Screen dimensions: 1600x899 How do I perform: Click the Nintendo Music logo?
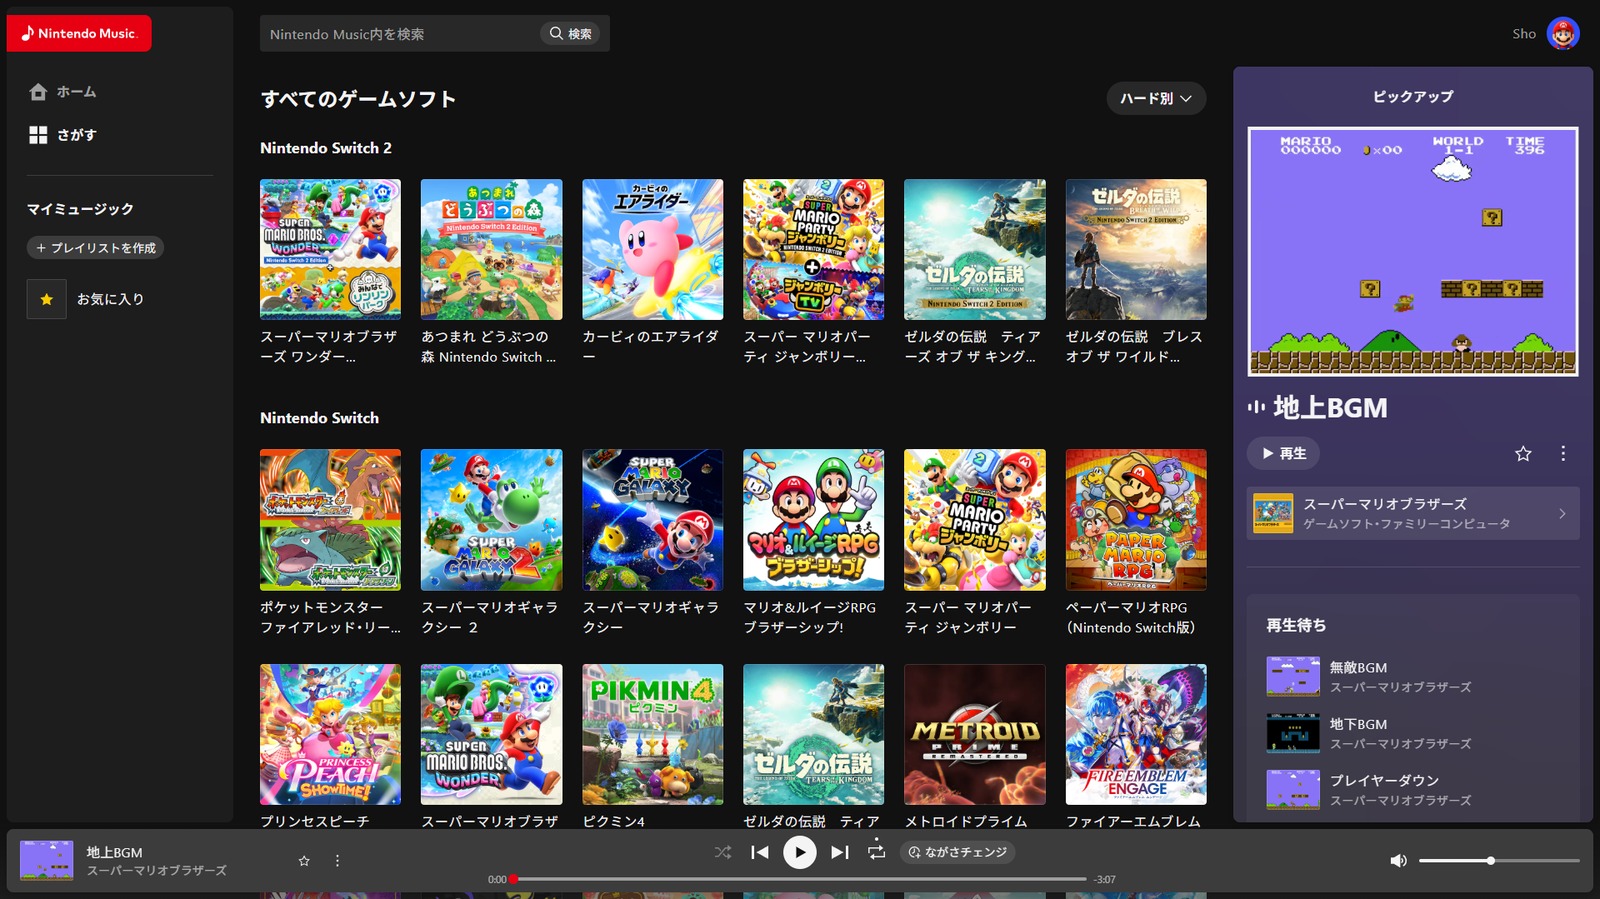[79, 33]
